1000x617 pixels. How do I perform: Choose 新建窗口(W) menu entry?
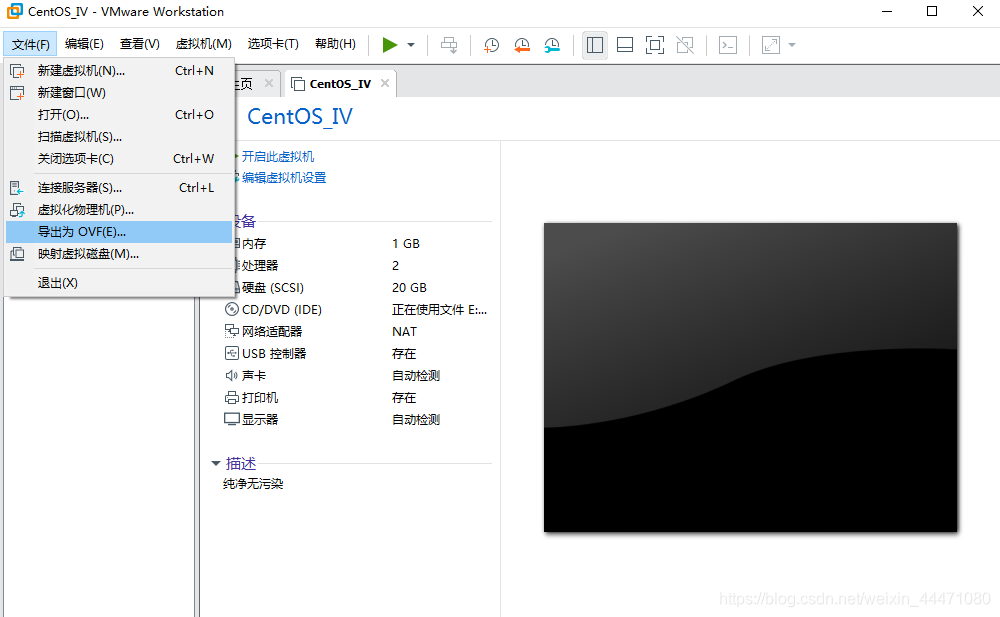point(119,93)
